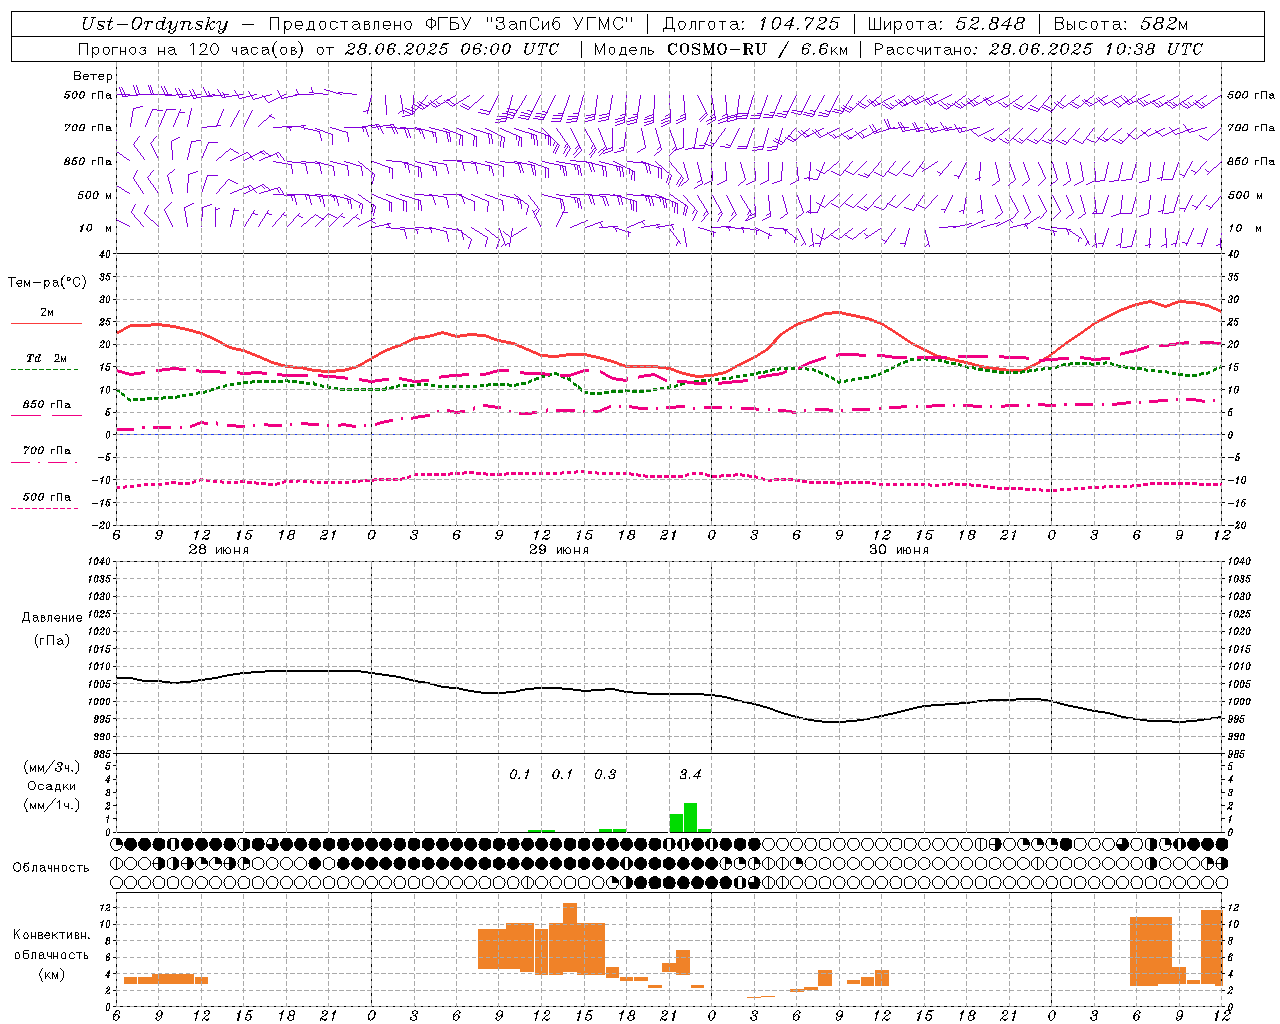Select the model name COSMO-RU / 6.6км
1280x1024 pixels.
[x=757, y=49]
